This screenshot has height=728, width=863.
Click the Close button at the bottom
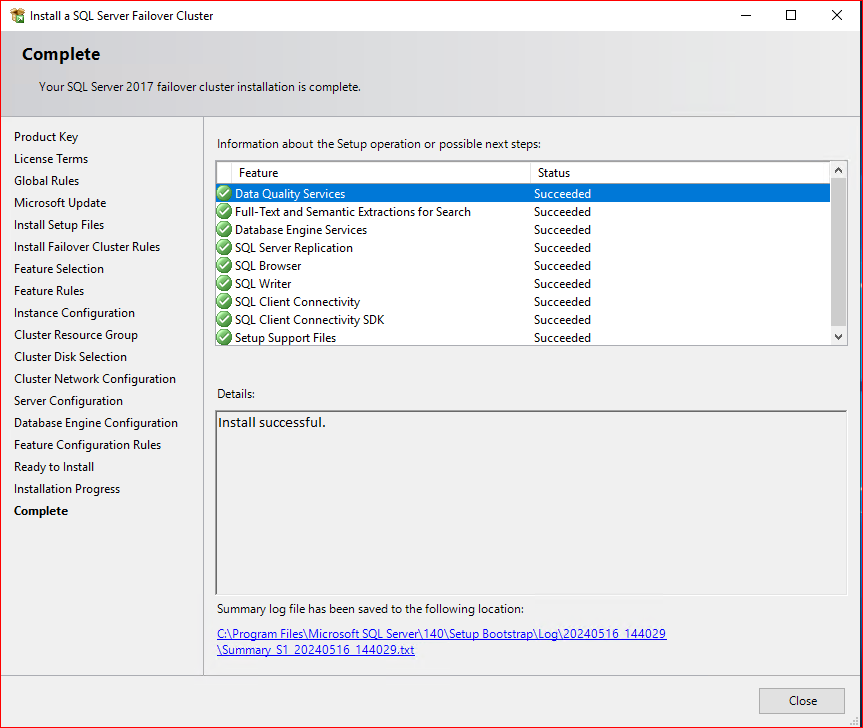coord(802,700)
